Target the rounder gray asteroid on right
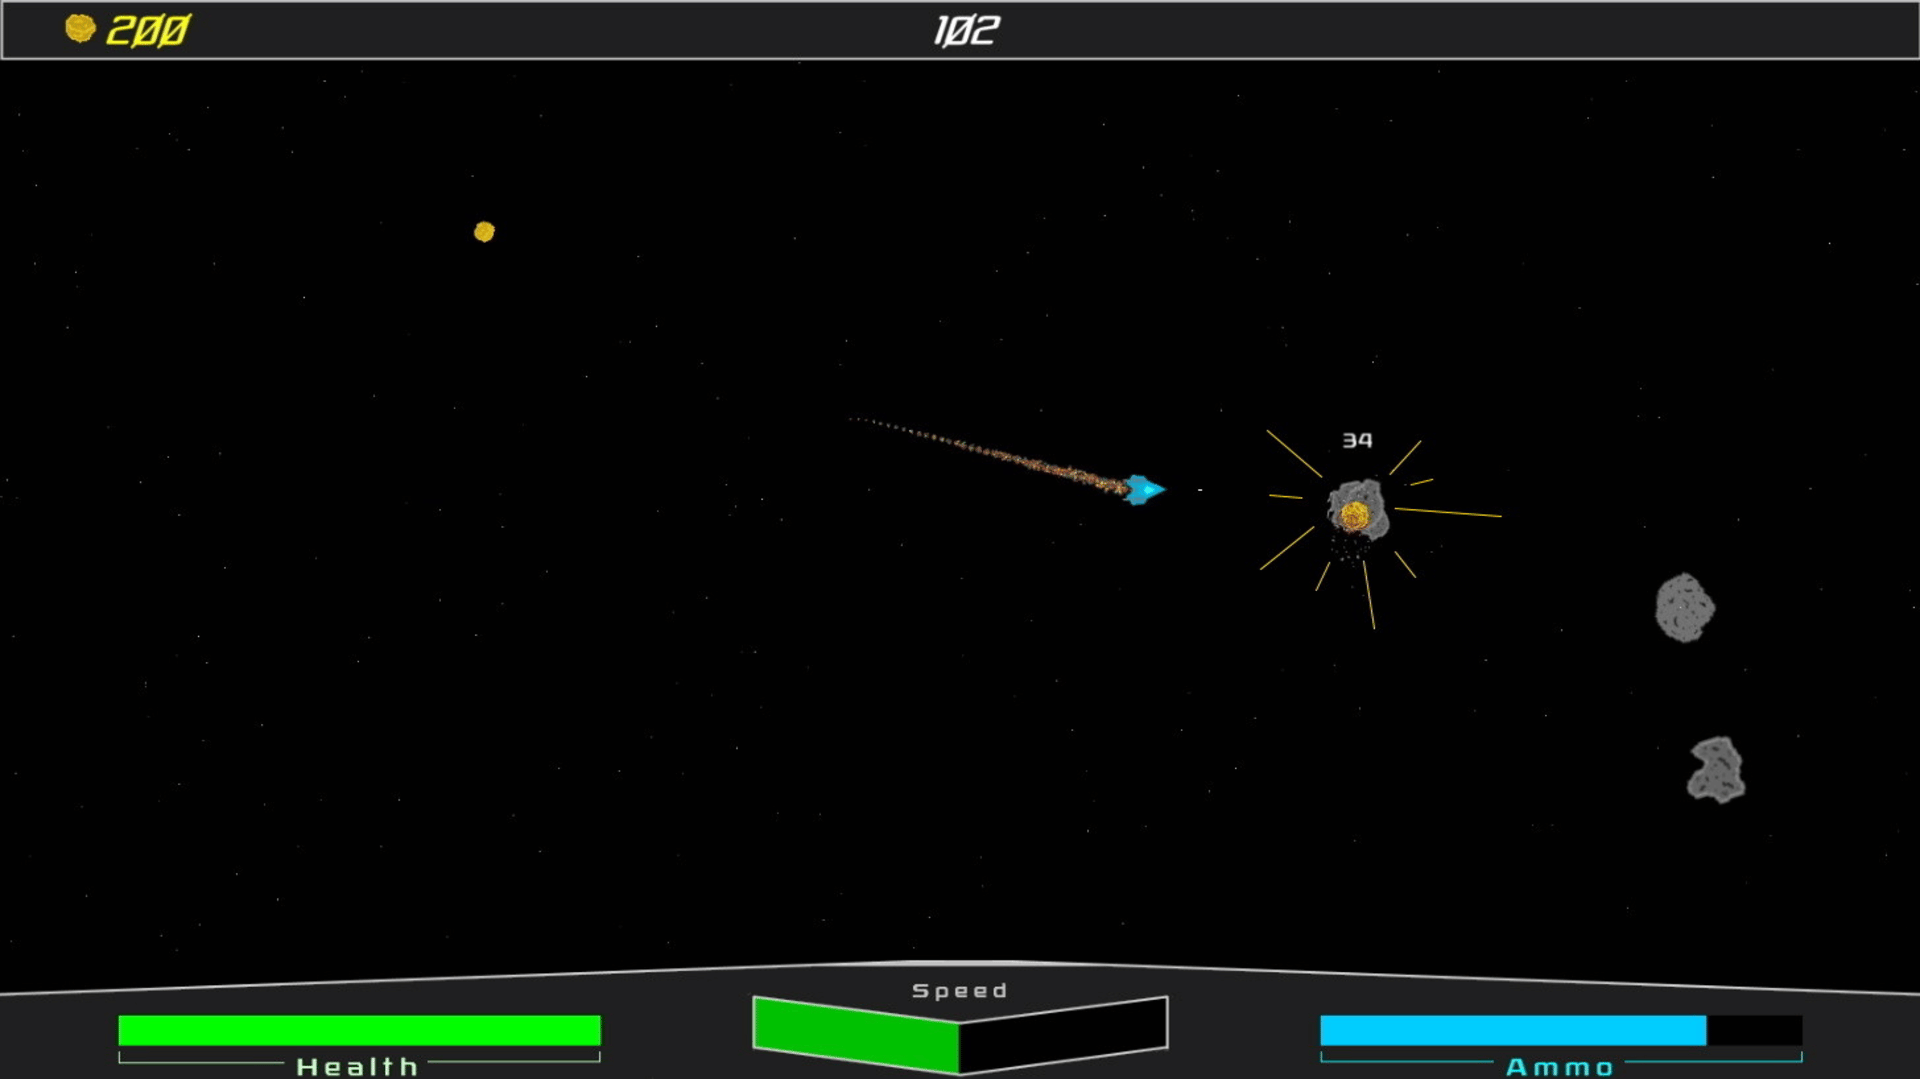Screen dimensions: 1920x1079 [x=1684, y=608]
